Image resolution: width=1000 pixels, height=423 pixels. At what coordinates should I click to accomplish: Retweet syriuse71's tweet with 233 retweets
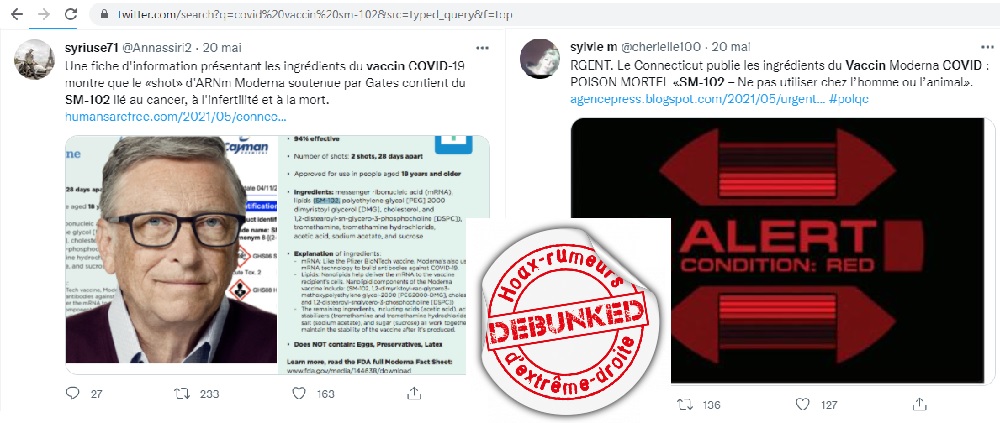pyautogui.click(x=182, y=393)
